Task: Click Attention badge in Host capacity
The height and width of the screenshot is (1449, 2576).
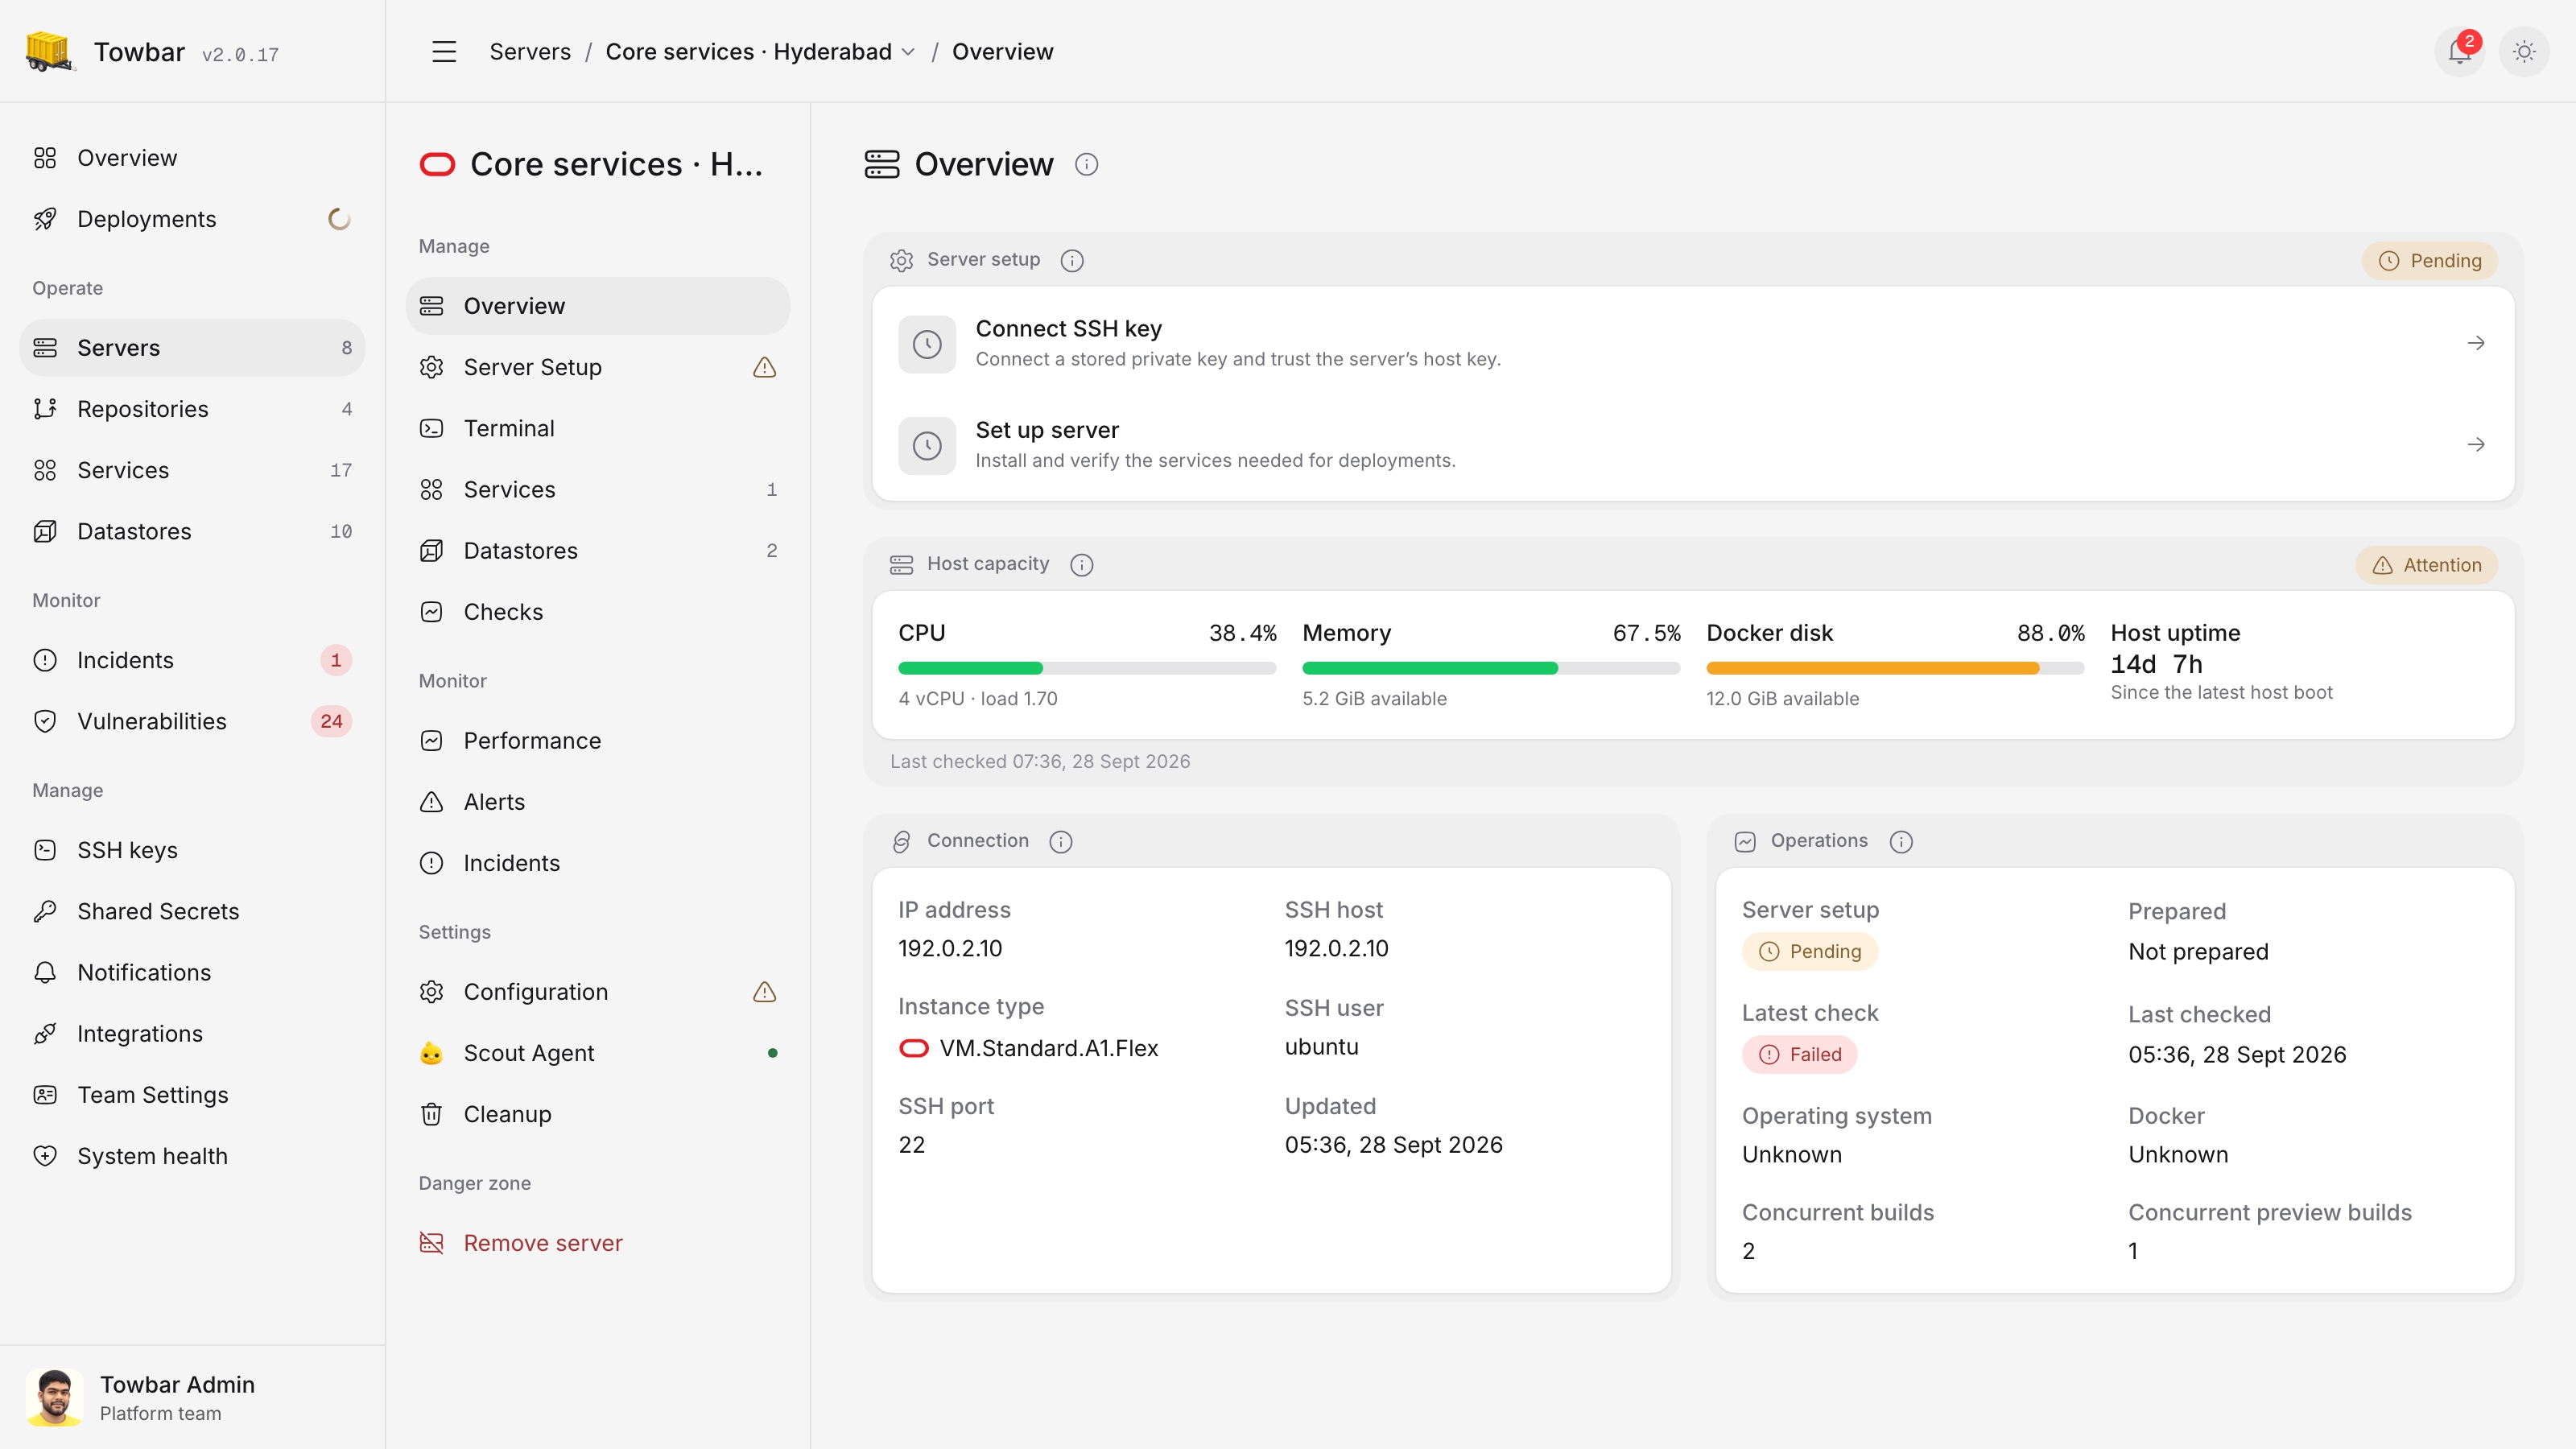Action: point(2426,565)
